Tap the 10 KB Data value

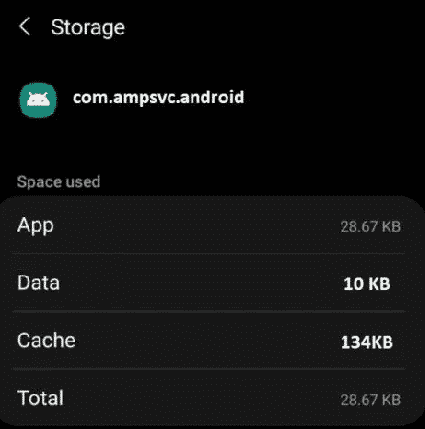tap(367, 284)
